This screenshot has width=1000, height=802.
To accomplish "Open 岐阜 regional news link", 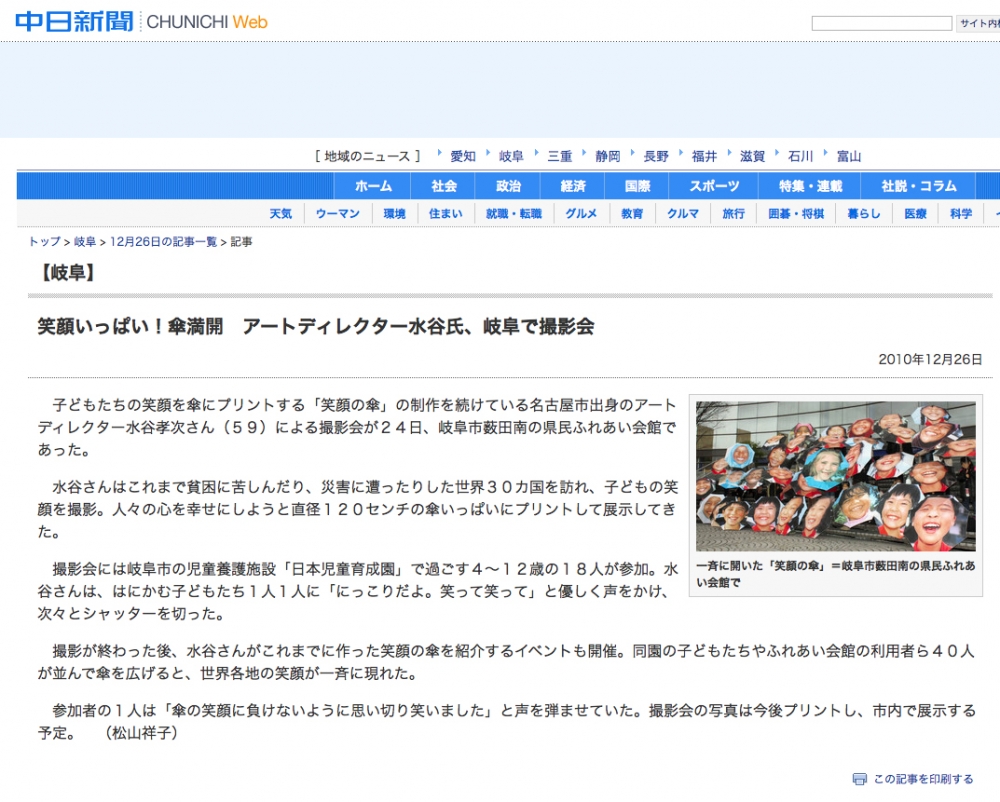I will (x=511, y=156).
